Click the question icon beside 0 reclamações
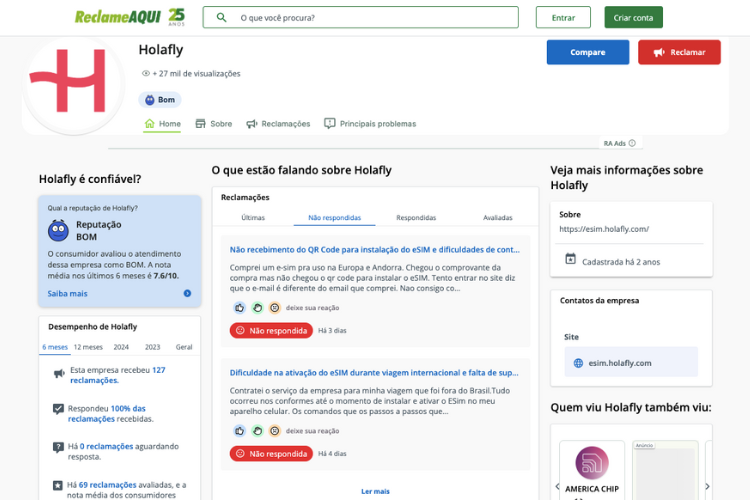Viewport: 750px width, 500px height. (58, 448)
